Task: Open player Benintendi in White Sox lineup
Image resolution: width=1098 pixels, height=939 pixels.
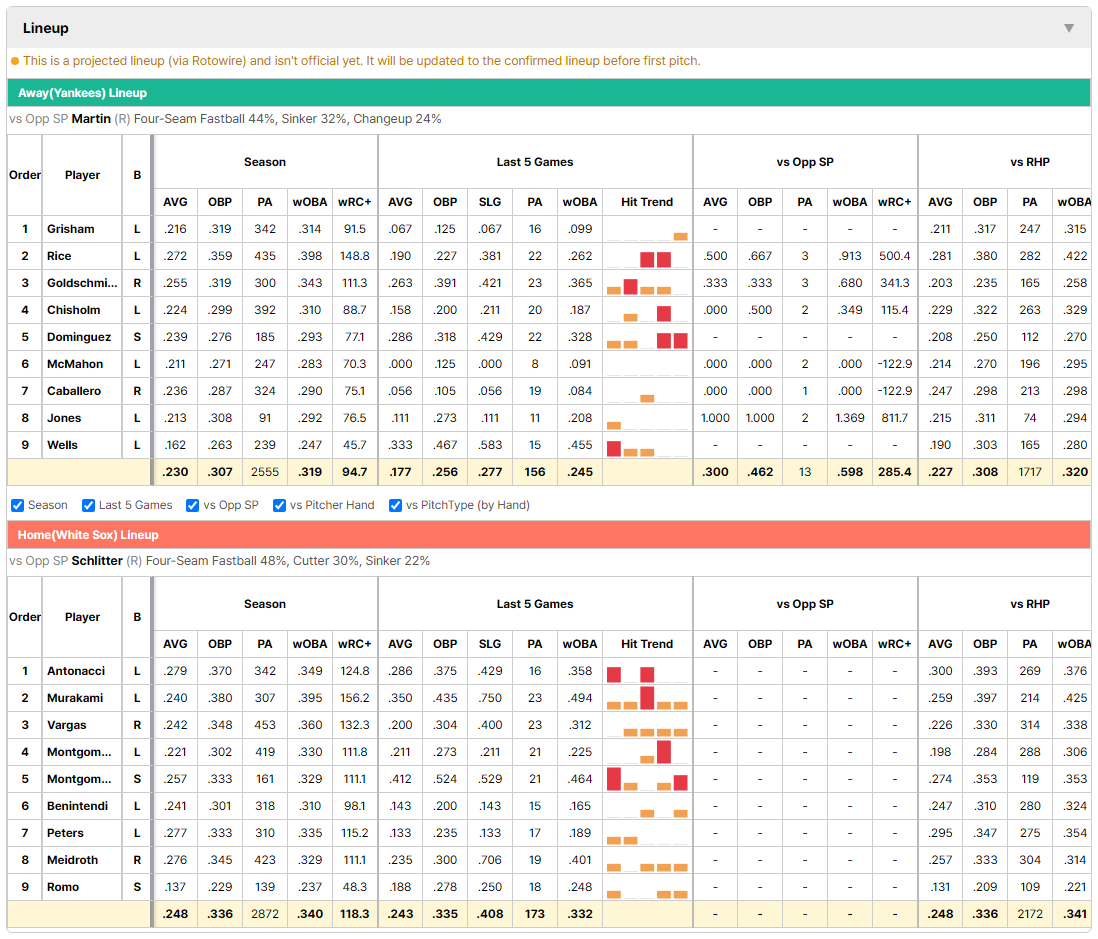Action: pos(78,806)
